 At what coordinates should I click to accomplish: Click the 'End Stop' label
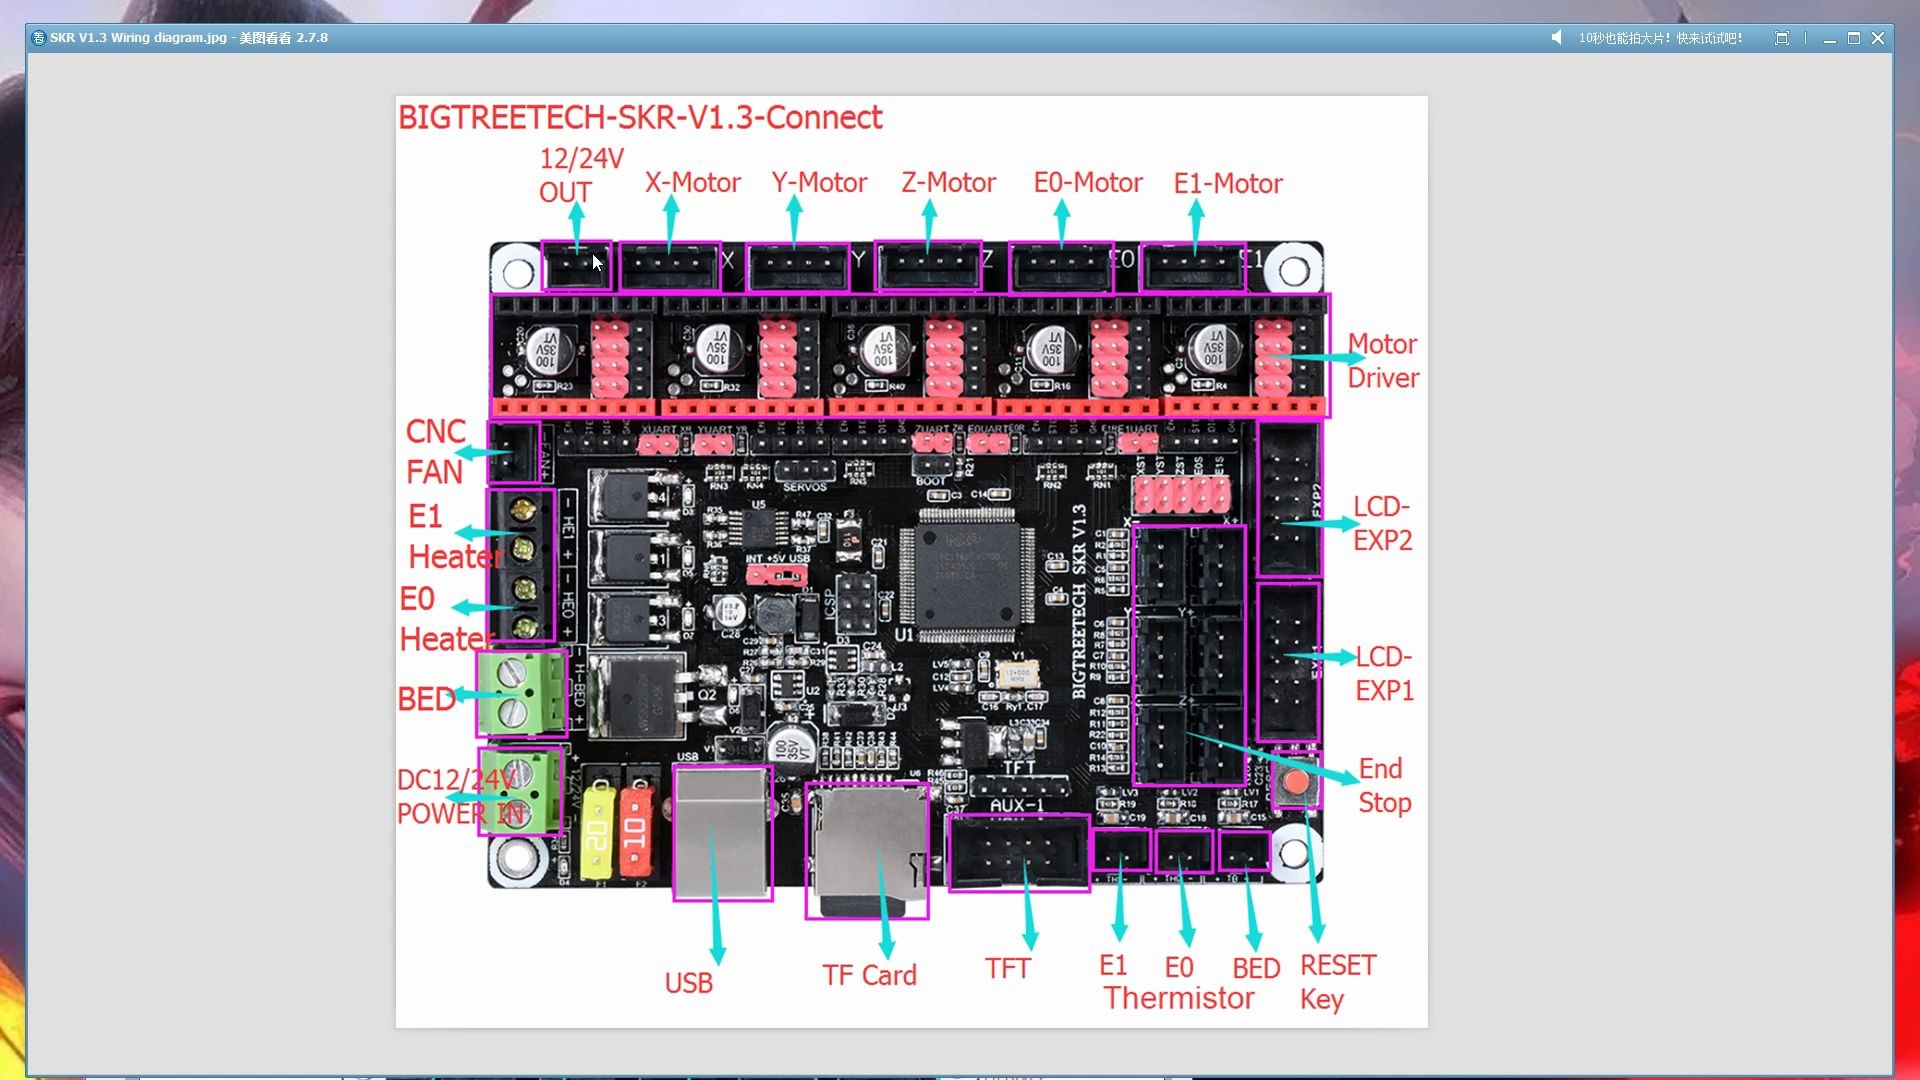(1385, 786)
